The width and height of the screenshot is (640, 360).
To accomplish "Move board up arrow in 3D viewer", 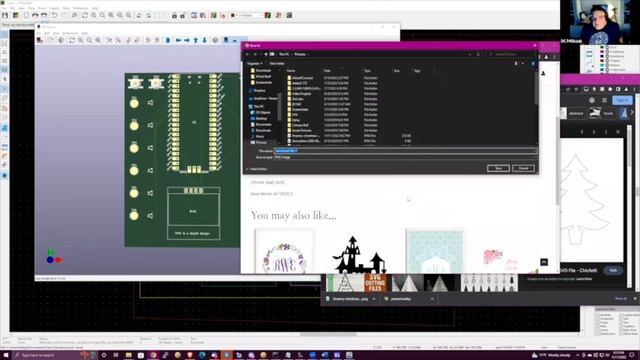I will pos(196,40).
